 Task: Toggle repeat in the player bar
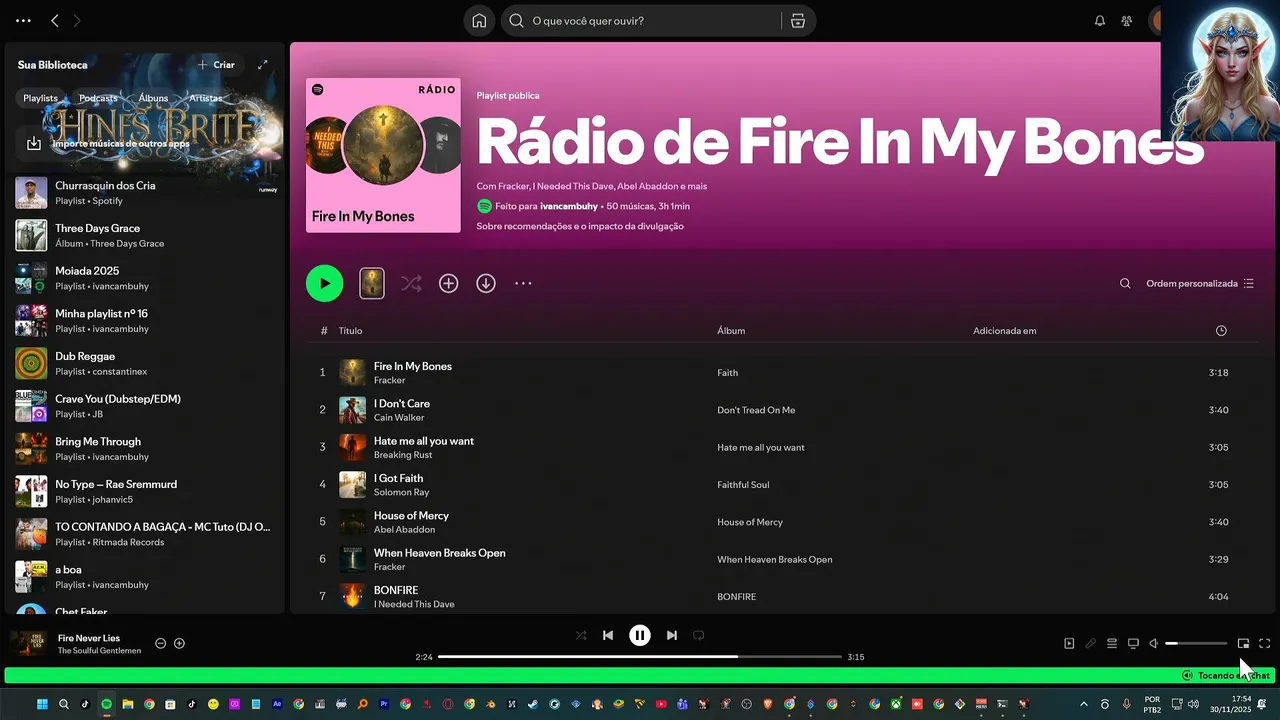pos(699,635)
